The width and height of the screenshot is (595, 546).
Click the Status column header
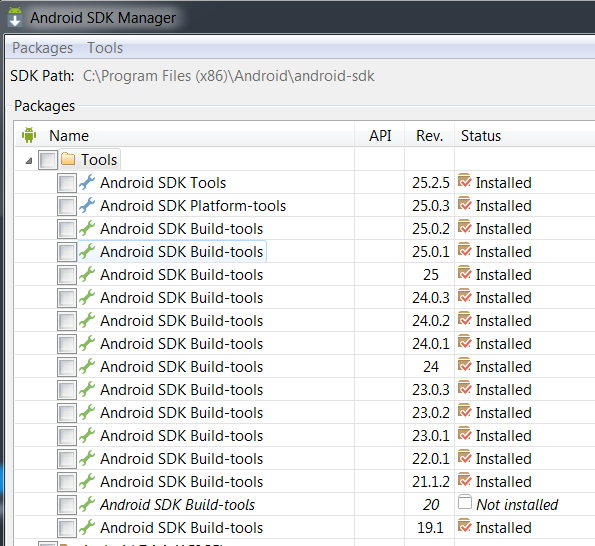coord(525,135)
